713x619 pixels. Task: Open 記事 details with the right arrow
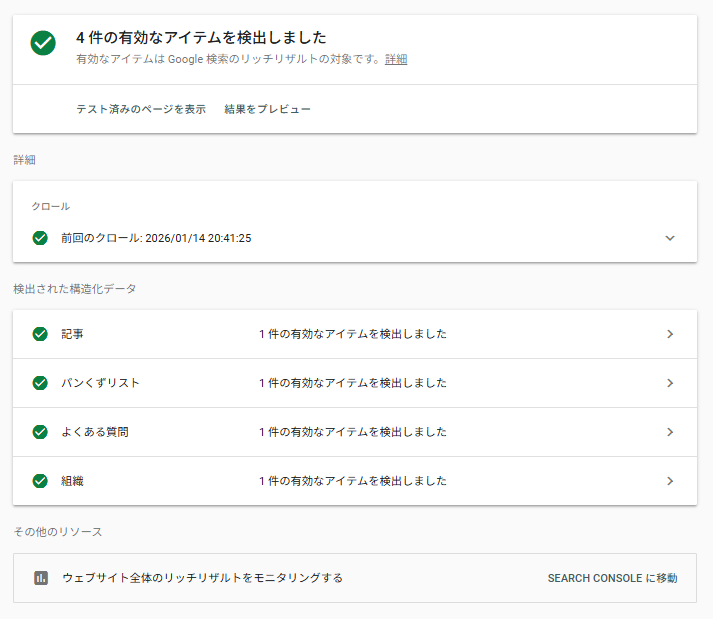point(670,334)
